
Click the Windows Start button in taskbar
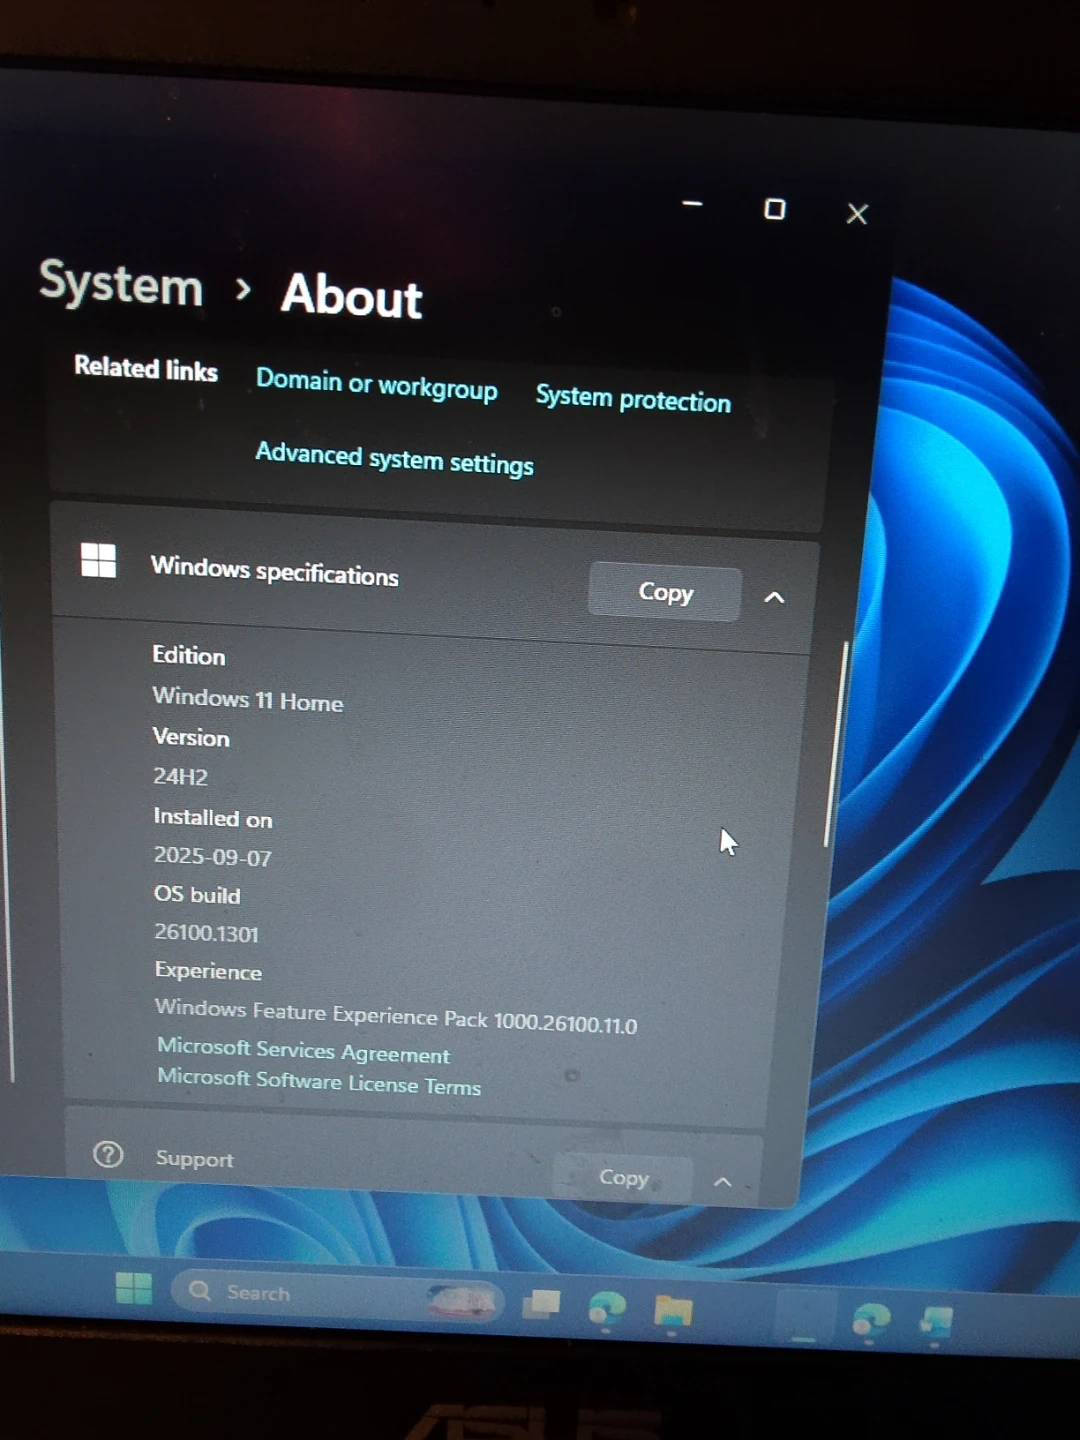[133, 1288]
